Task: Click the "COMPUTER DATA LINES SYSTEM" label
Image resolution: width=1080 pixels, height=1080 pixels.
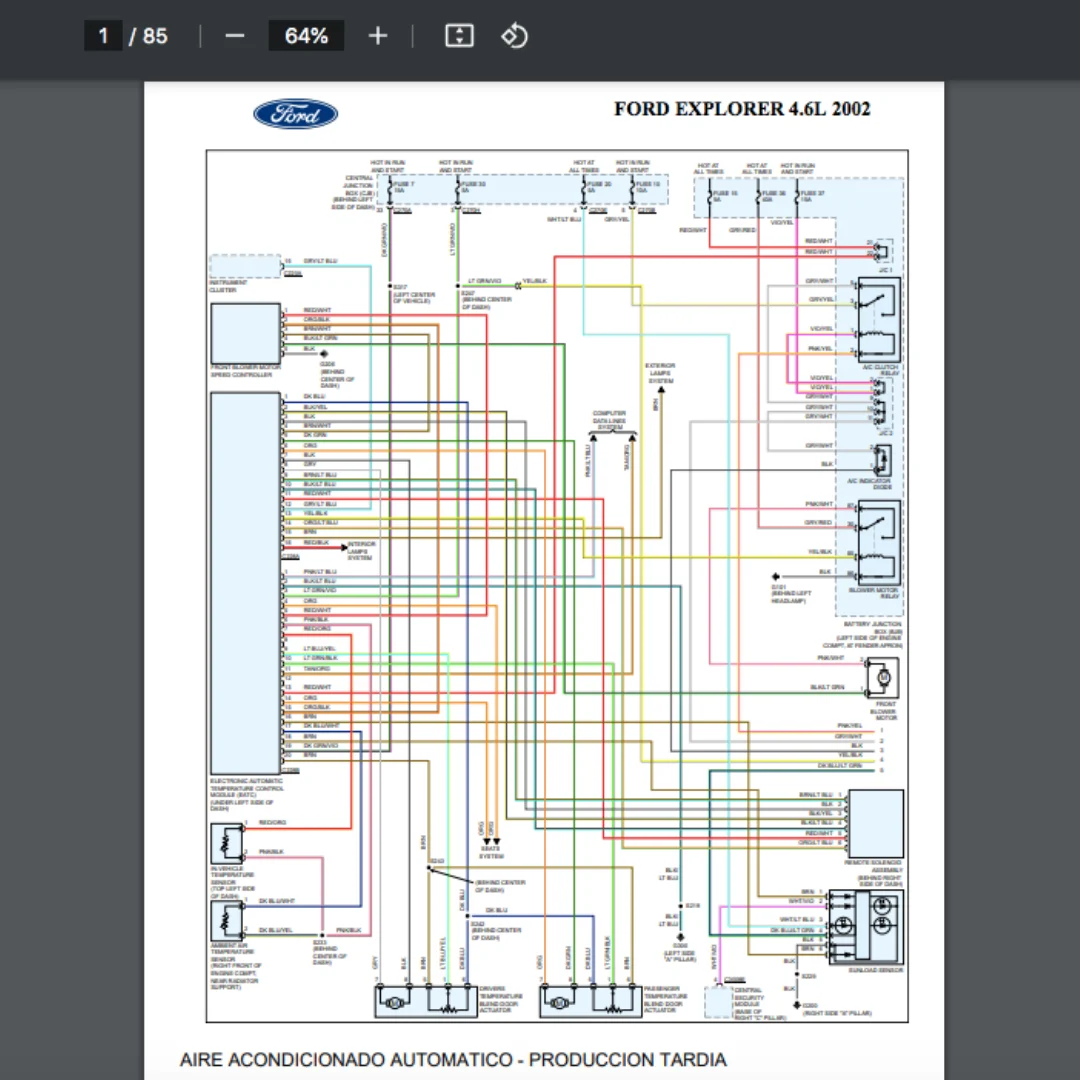Action: (x=610, y=421)
